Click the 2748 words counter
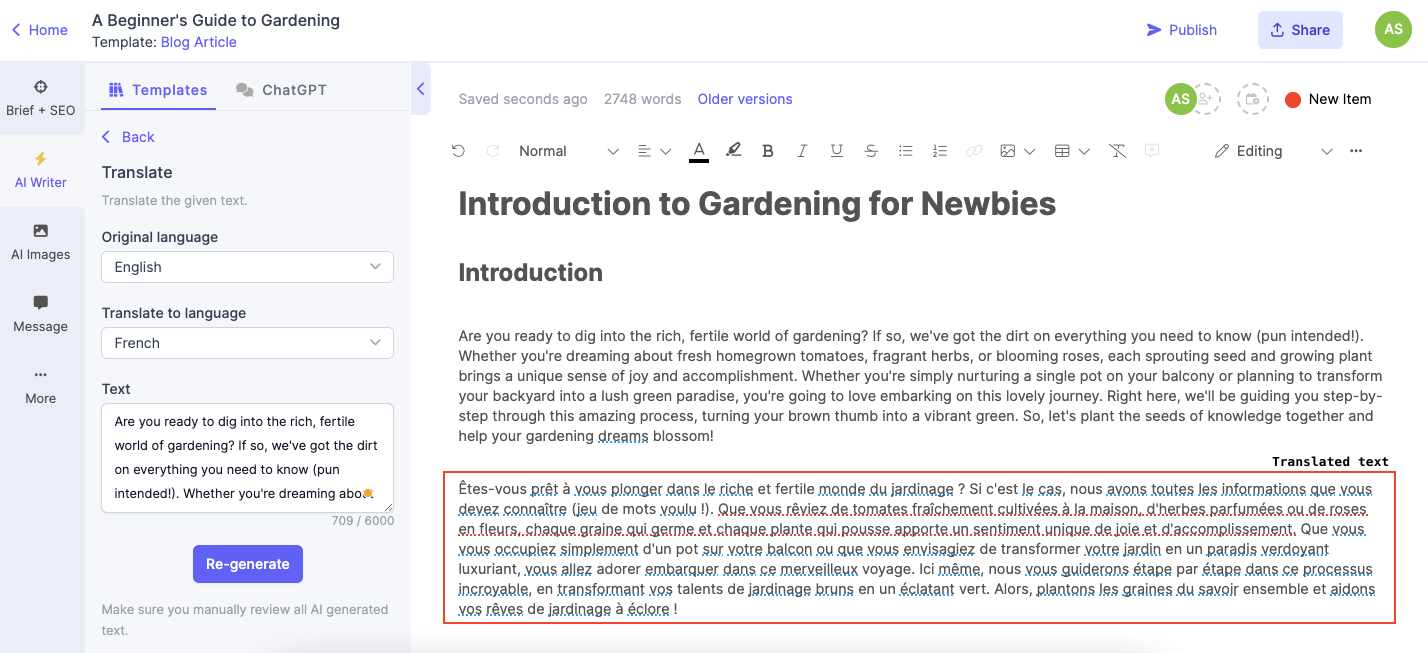 pyautogui.click(x=642, y=99)
